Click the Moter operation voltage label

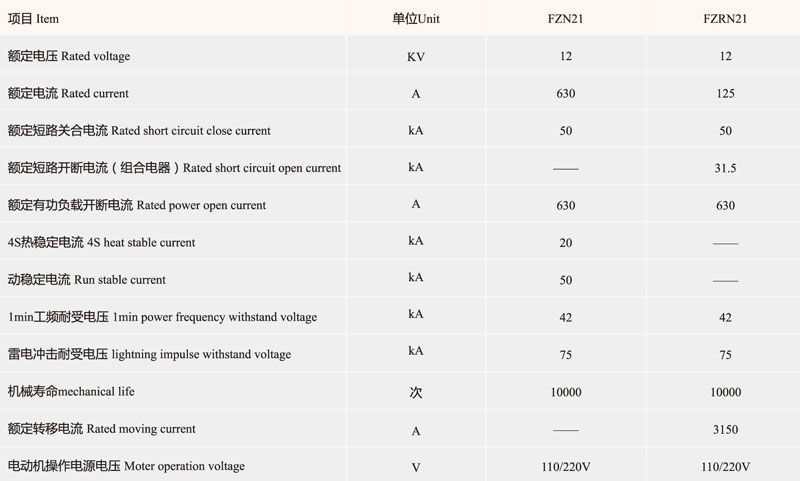click(x=126, y=466)
